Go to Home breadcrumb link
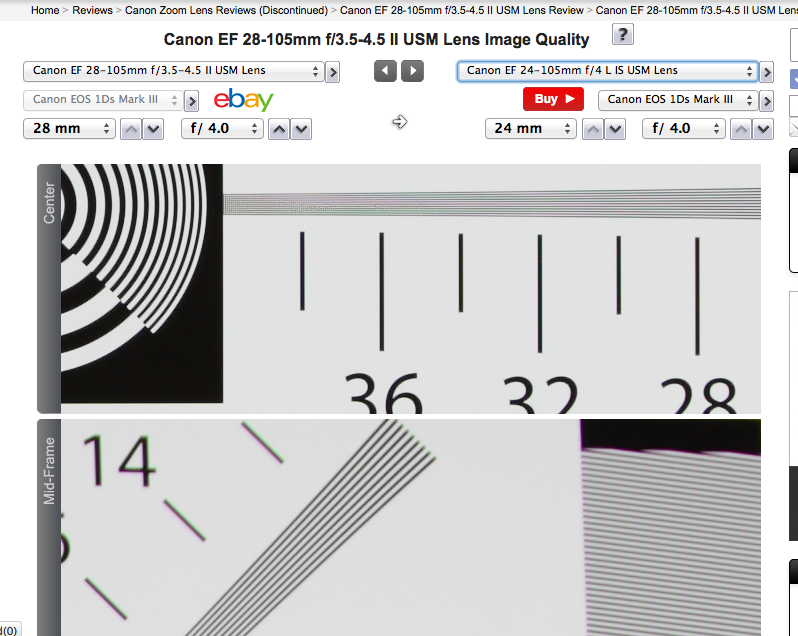This screenshot has width=798, height=636. pyautogui.click(x=45, y=10)
